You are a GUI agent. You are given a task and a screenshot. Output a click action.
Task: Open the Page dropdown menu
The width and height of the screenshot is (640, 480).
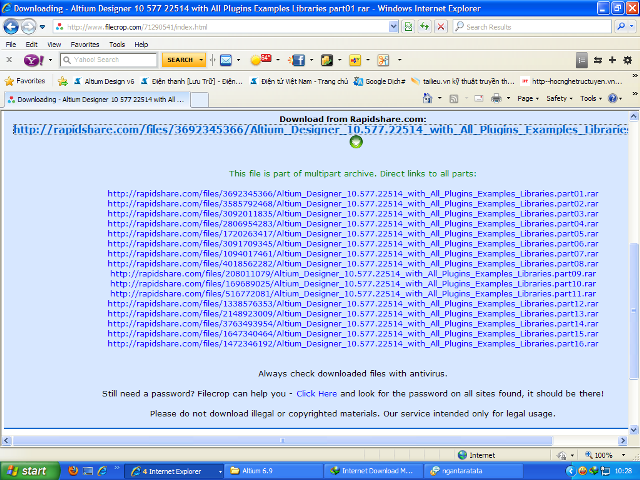[x=528, y=98]
